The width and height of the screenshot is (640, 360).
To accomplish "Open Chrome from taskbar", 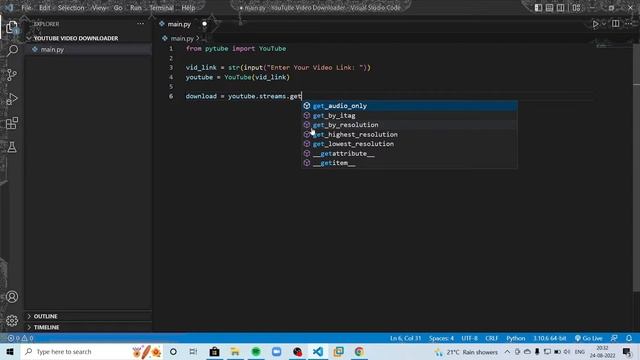I will click(359, 352).
